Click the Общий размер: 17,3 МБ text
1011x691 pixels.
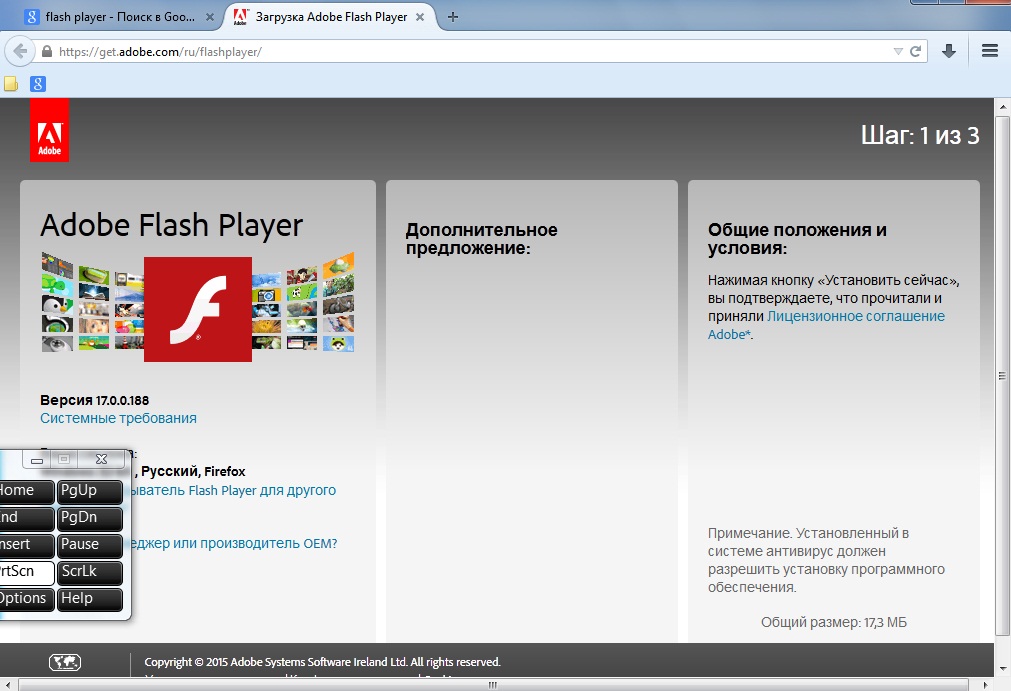tap(834, 623)
